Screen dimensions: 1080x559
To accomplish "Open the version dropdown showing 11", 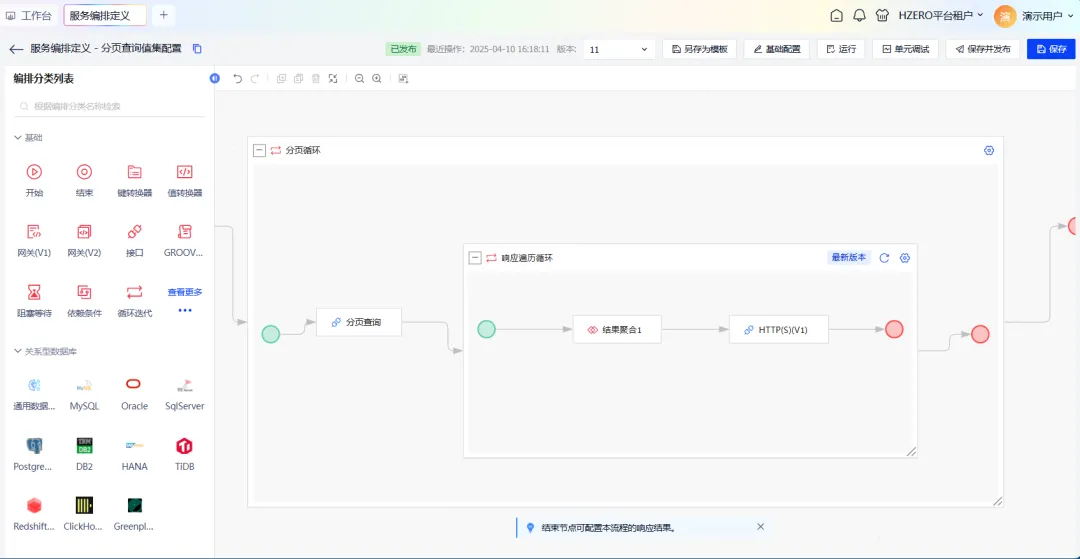I will pyautogui.click(x=619, y=50).
